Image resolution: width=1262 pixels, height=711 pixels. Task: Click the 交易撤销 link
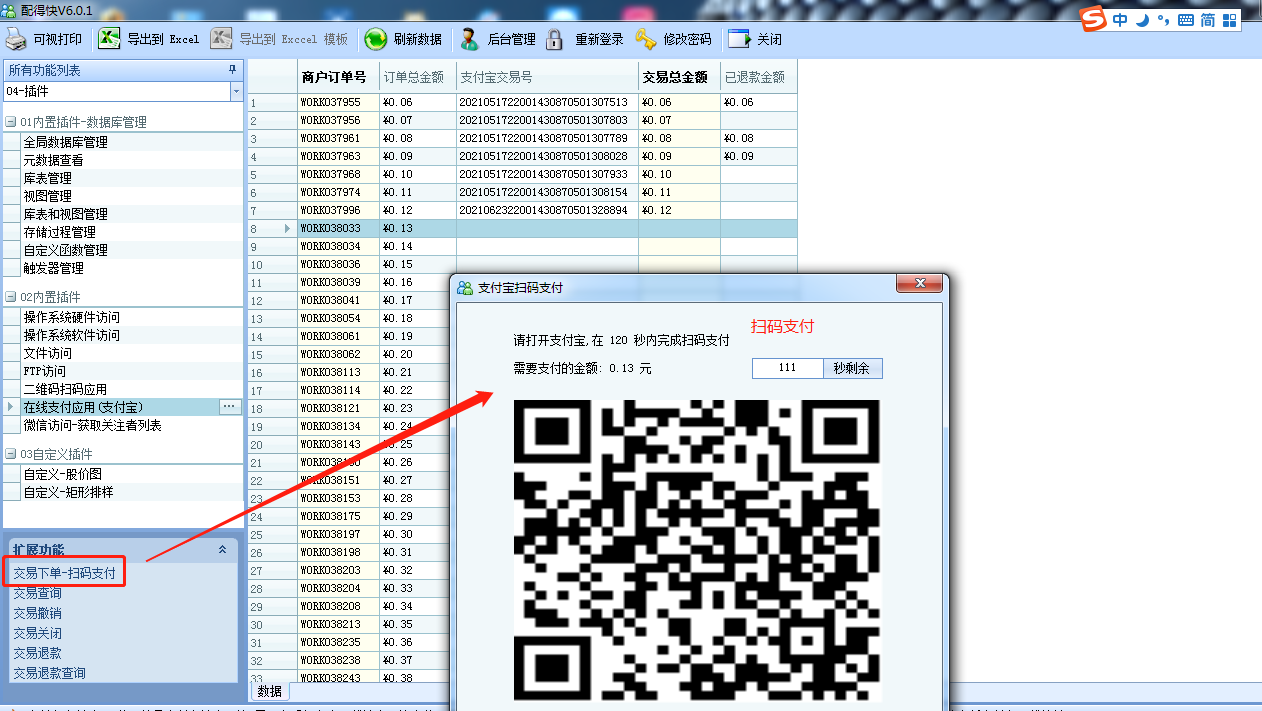pos(37,613)
